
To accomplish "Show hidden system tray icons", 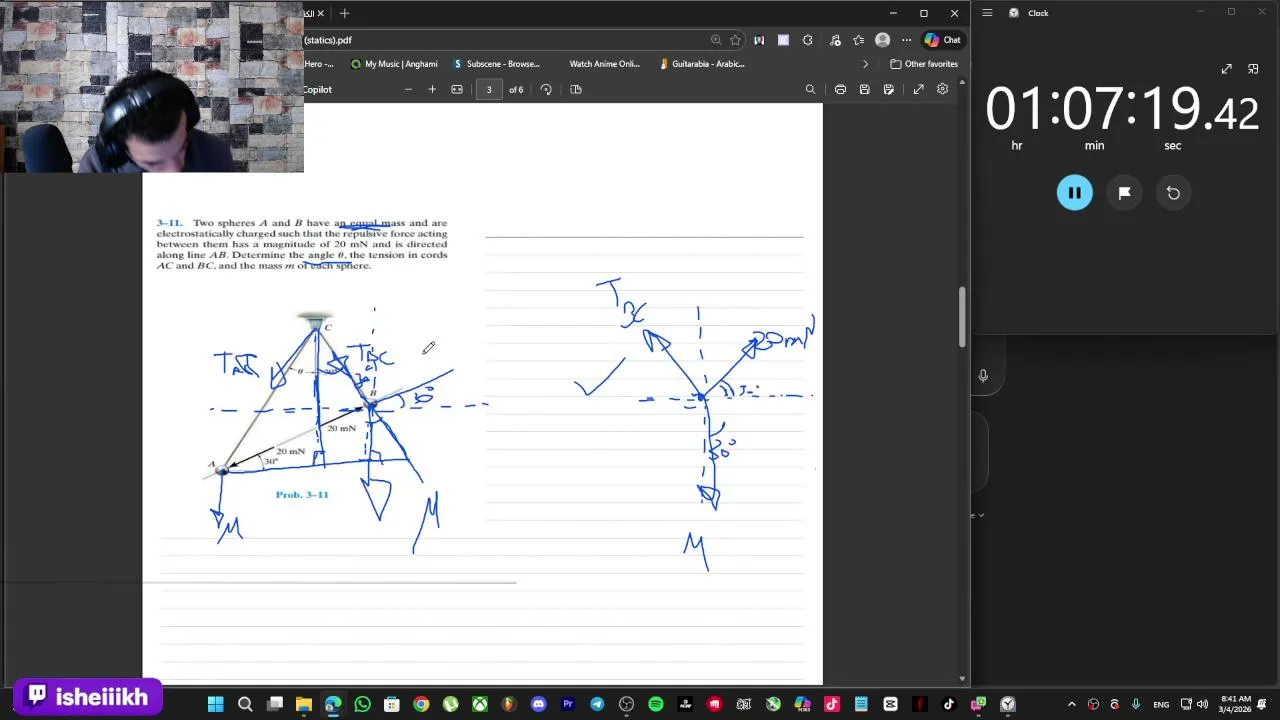I will point(1071,704).
